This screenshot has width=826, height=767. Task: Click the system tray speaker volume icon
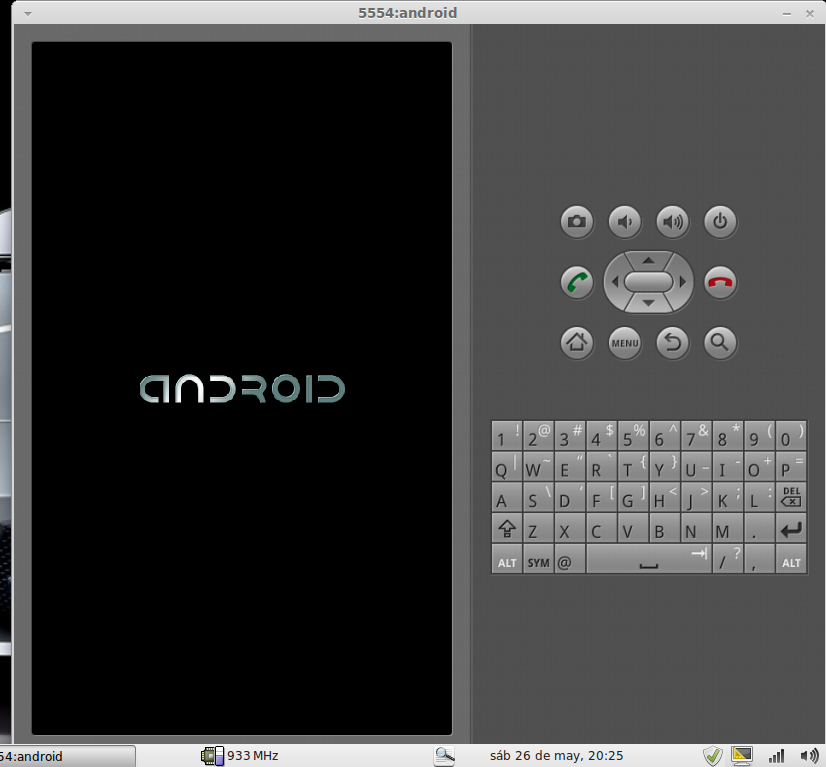809,756
